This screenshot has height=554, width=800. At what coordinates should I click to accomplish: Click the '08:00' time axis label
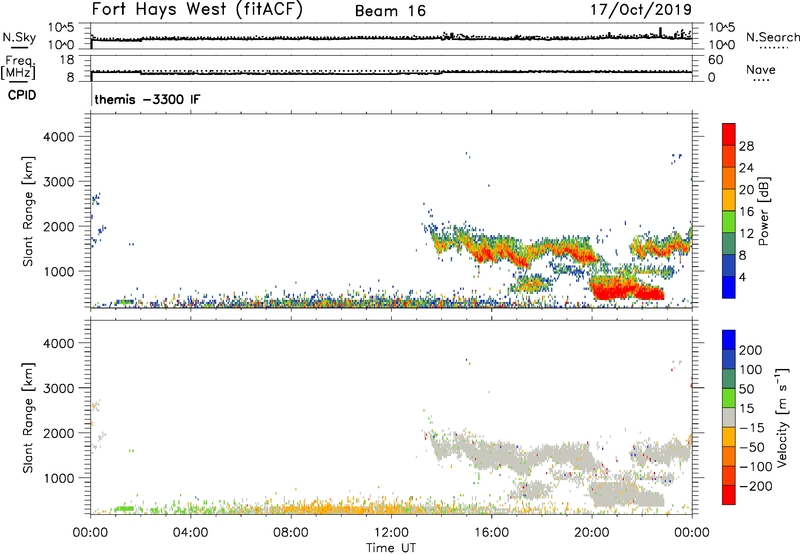point(290,533)
